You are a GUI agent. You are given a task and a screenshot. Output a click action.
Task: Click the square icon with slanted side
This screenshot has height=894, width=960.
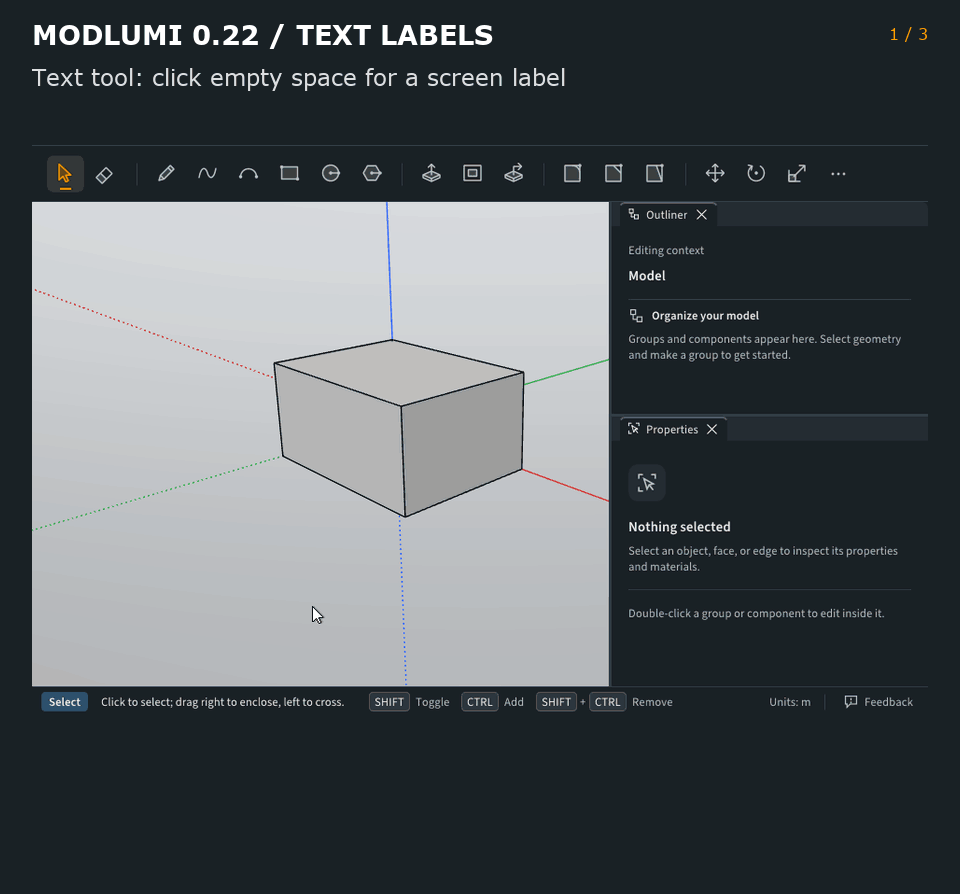tap(654, 174)
